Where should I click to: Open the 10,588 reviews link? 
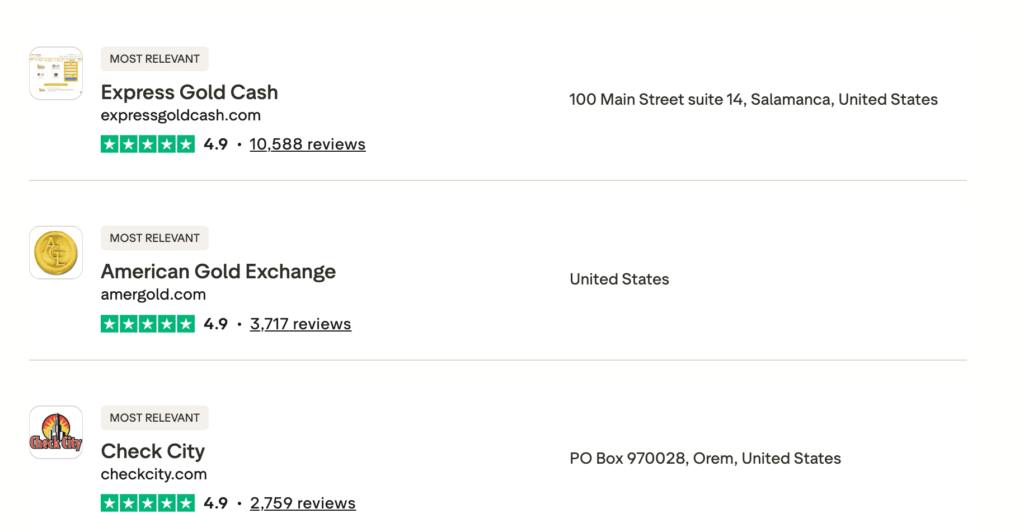[307, 144]
